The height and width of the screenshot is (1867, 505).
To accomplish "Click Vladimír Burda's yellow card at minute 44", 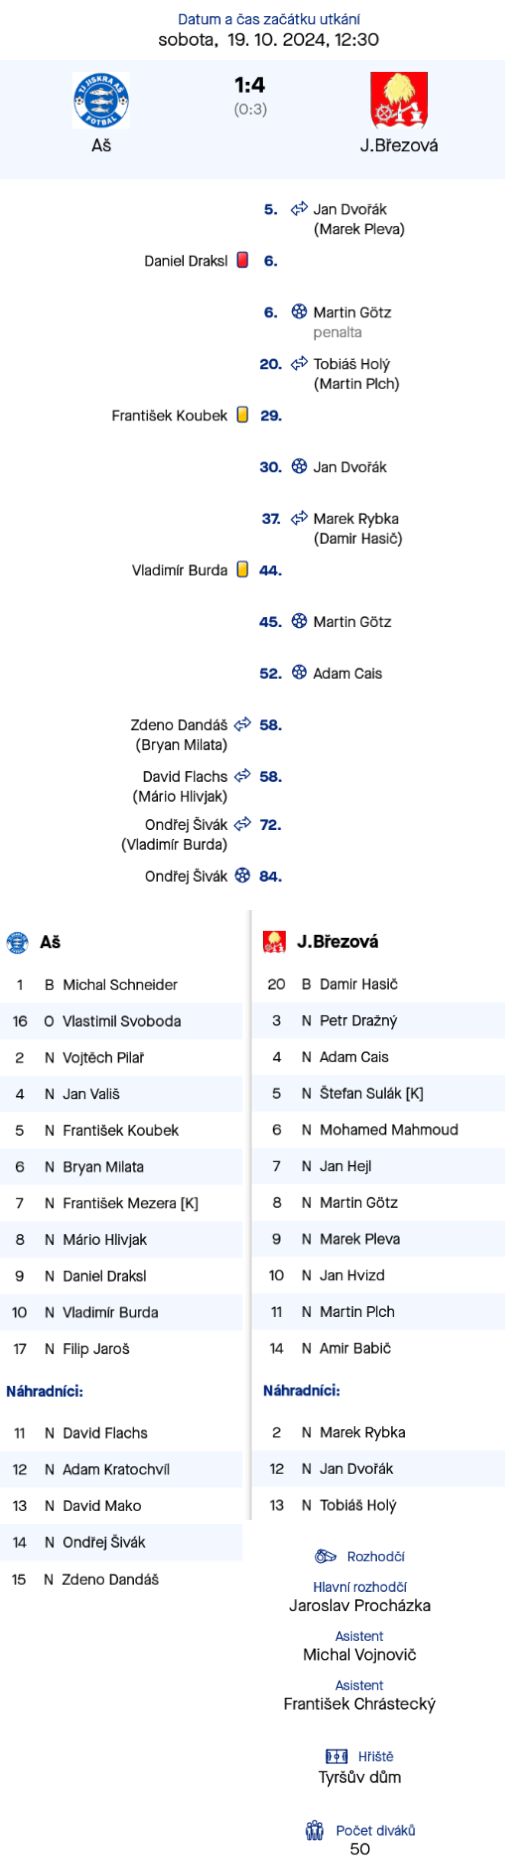I will [242, 570].
